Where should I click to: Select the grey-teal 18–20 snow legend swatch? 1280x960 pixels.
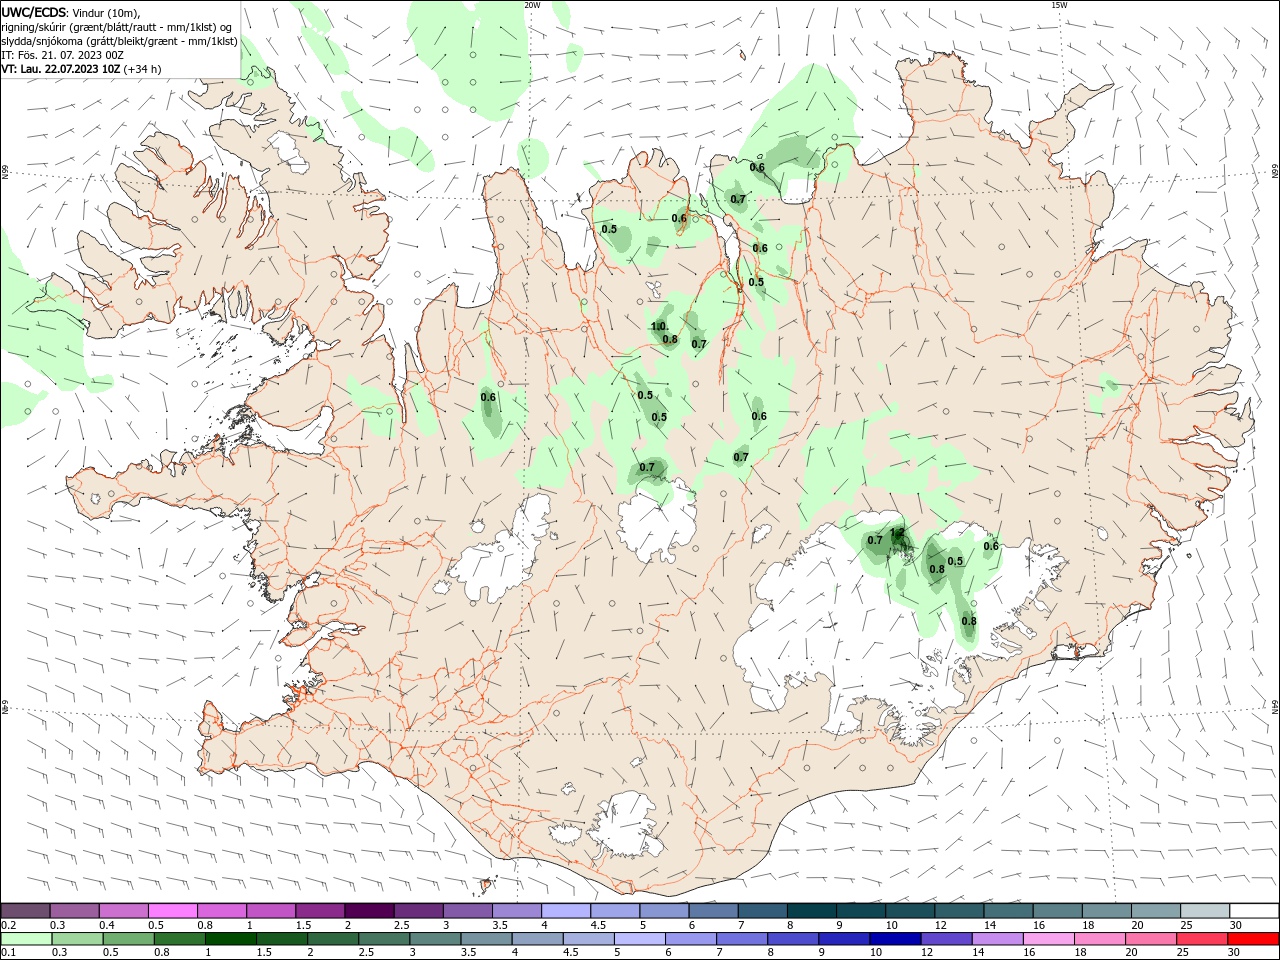1106,911
